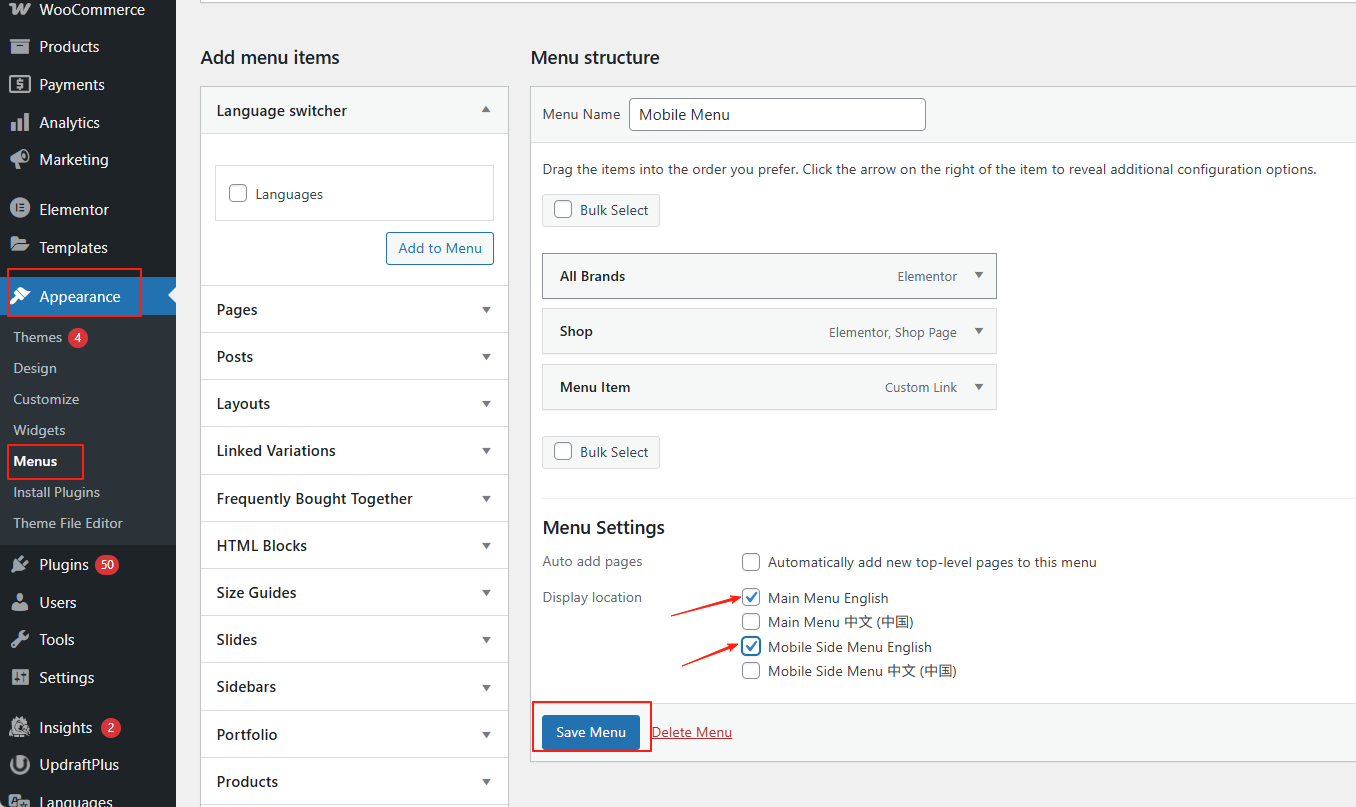The image size is (1356, 807).
Task: Click the Marketing megaphone icon
Action: click(19, 160)
